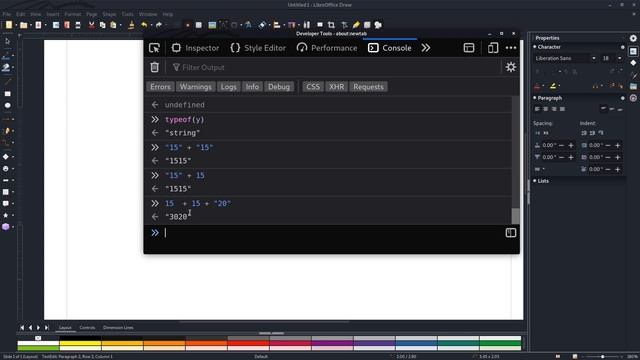640x360 pixels.
Task: Click the Controls layer tab
Action: tap(87, 327)
